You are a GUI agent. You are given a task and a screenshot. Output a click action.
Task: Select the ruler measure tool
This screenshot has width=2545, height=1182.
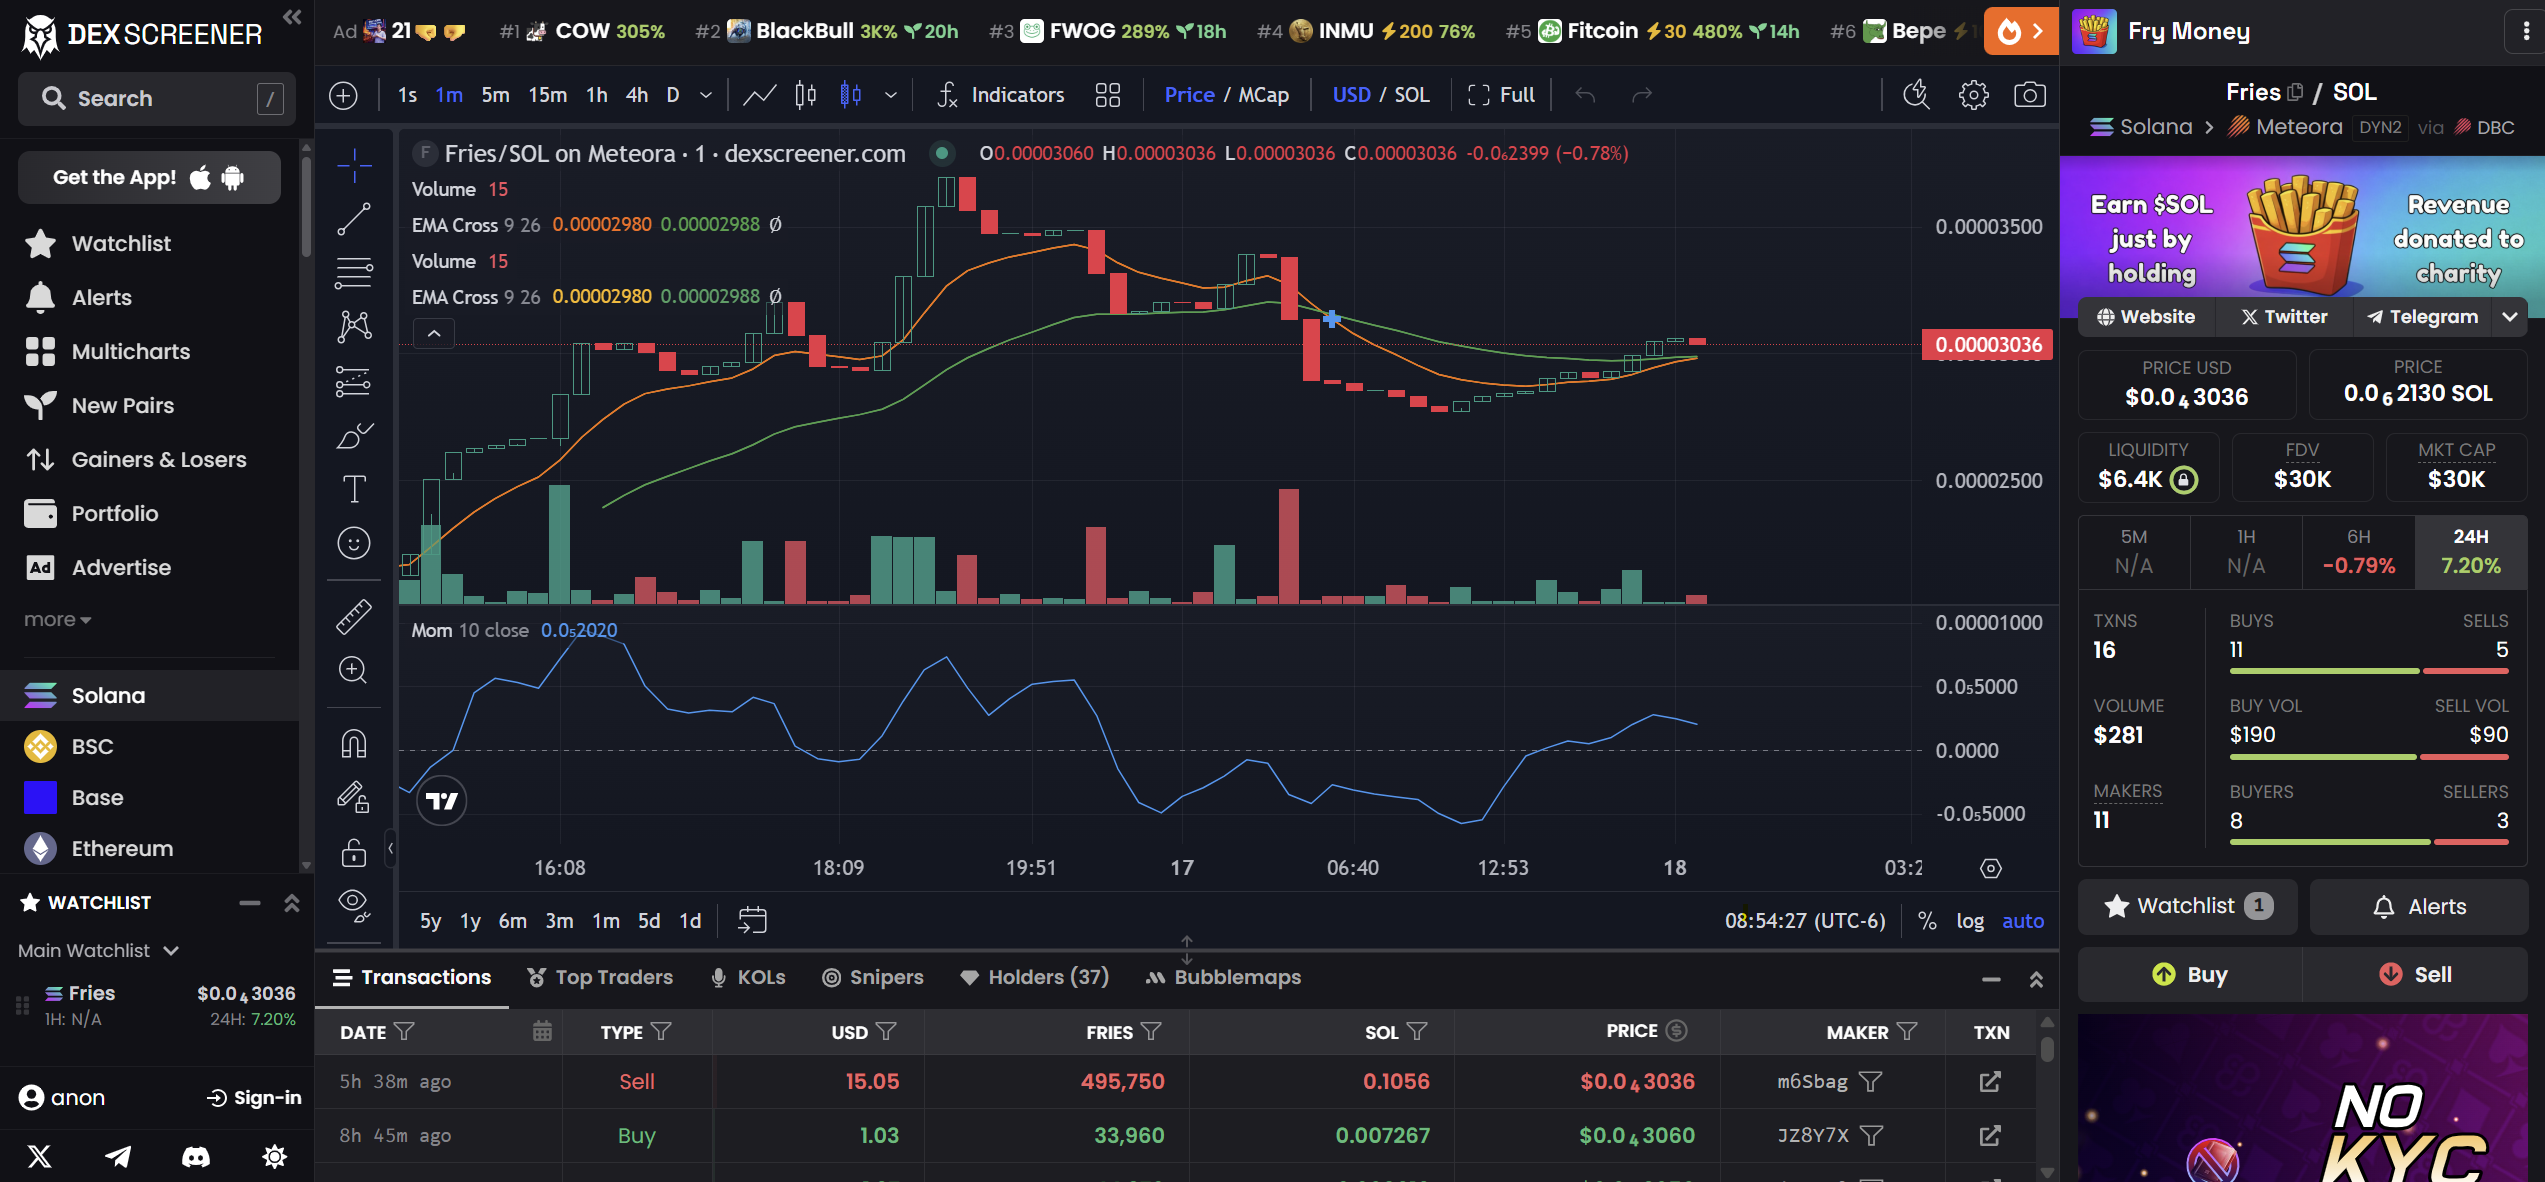[x=354, y=616]
